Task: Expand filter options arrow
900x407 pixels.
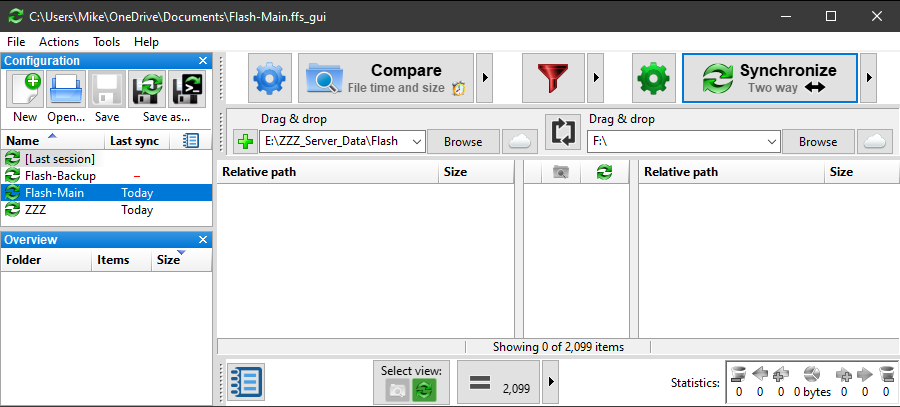Action: tap(595, 78)
